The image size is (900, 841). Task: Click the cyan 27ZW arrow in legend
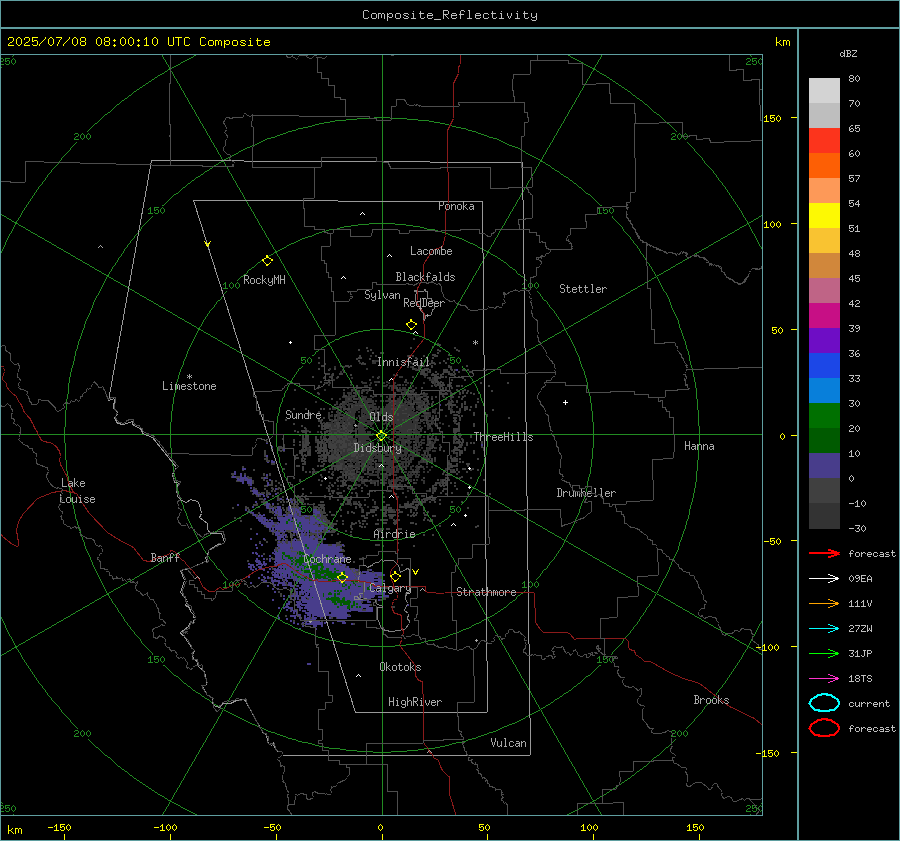pos(824,629)
